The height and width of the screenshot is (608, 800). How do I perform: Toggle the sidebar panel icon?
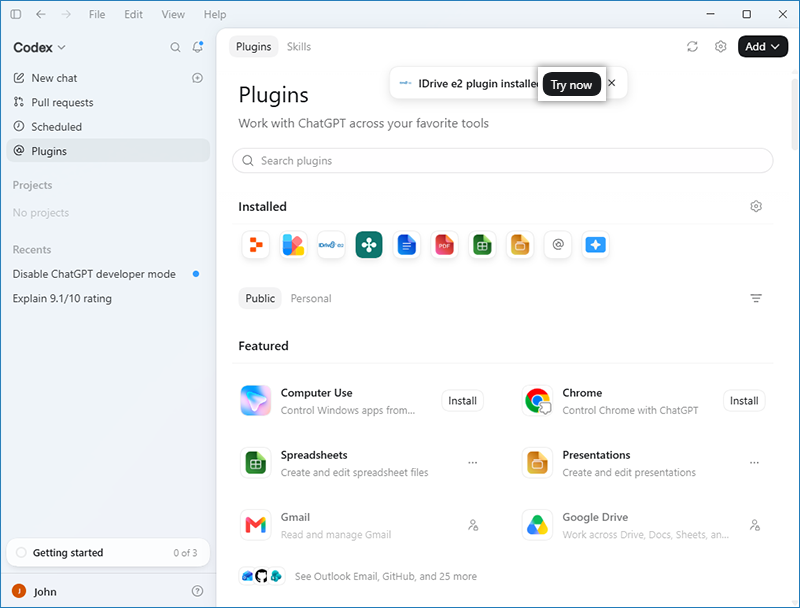[x=16, y=14]
